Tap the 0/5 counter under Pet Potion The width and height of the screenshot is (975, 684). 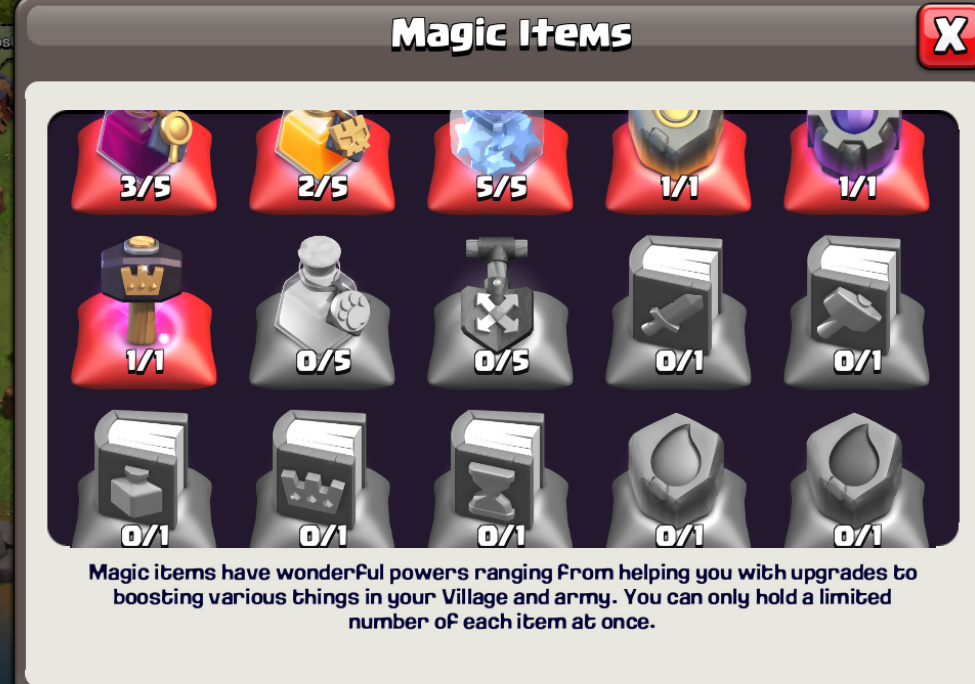pos(323,362)
